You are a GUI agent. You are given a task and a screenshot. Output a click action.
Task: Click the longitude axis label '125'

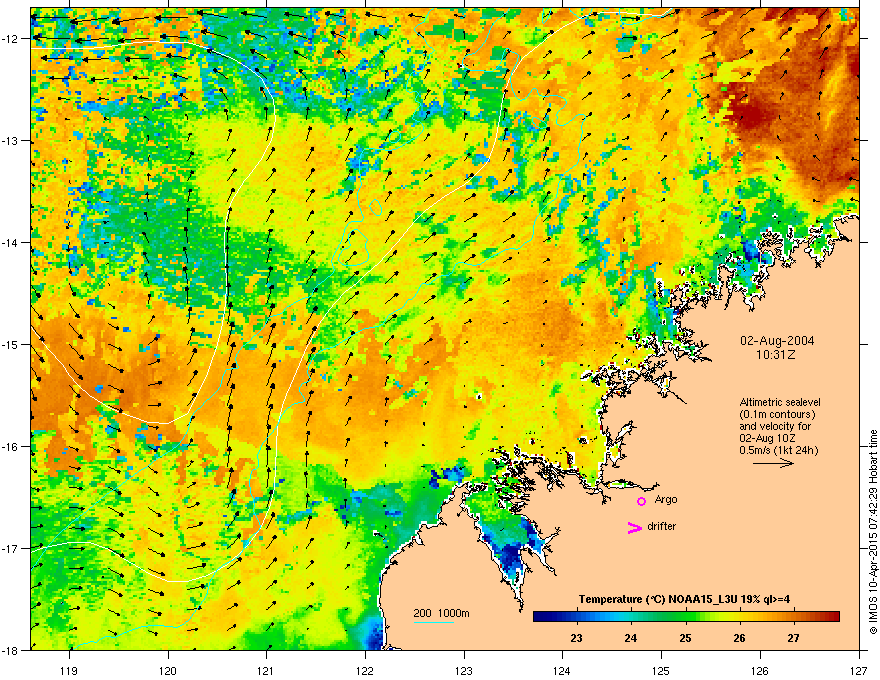661,670
